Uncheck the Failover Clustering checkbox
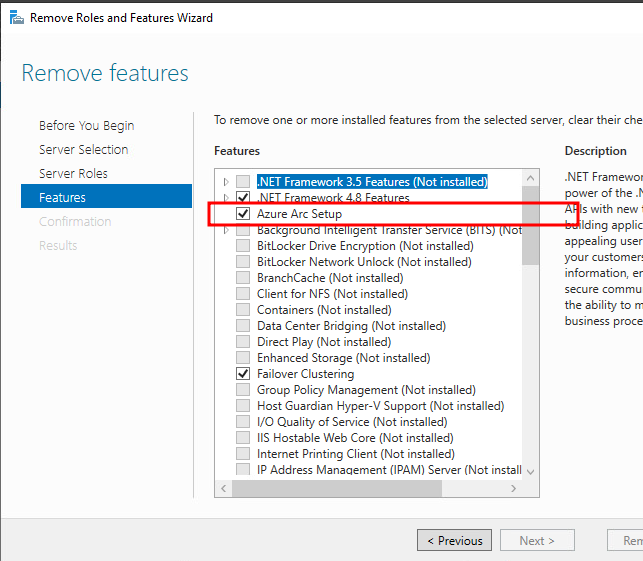Image resolution: width=643 pixels, height=561 pixels. coord(243,374)
